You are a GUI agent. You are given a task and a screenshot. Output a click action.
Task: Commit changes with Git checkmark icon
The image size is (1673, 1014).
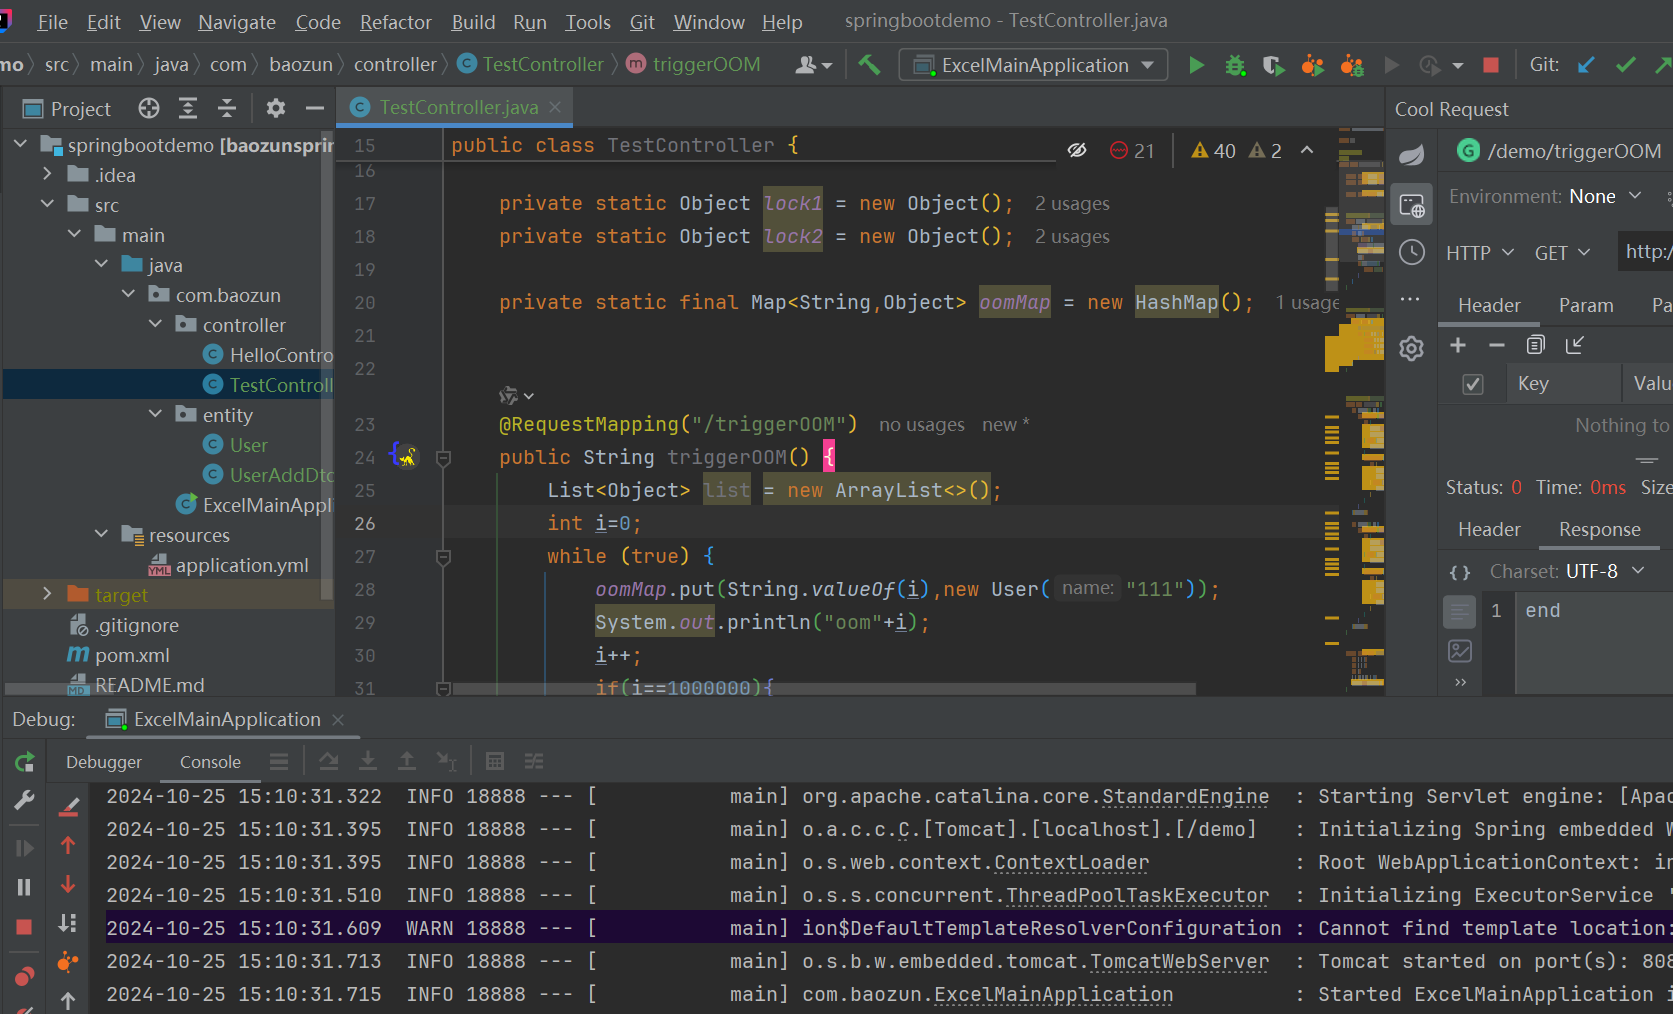[1626, 65]
